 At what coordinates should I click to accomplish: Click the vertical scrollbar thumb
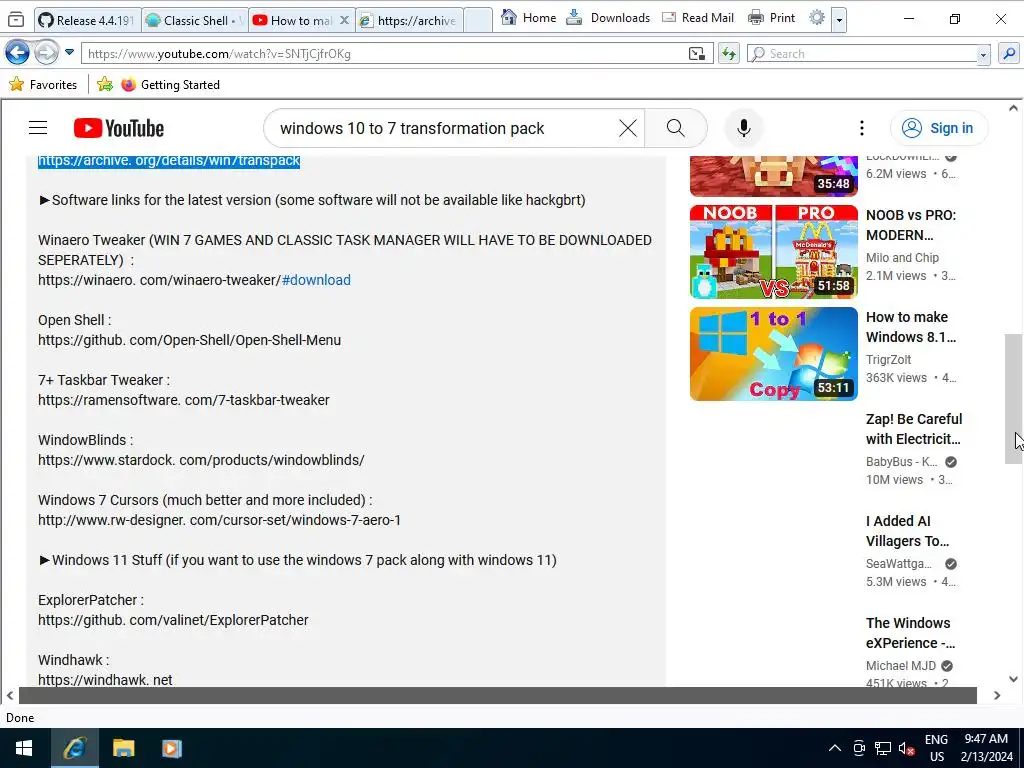pyautogui.click(x=1013, y=398)
